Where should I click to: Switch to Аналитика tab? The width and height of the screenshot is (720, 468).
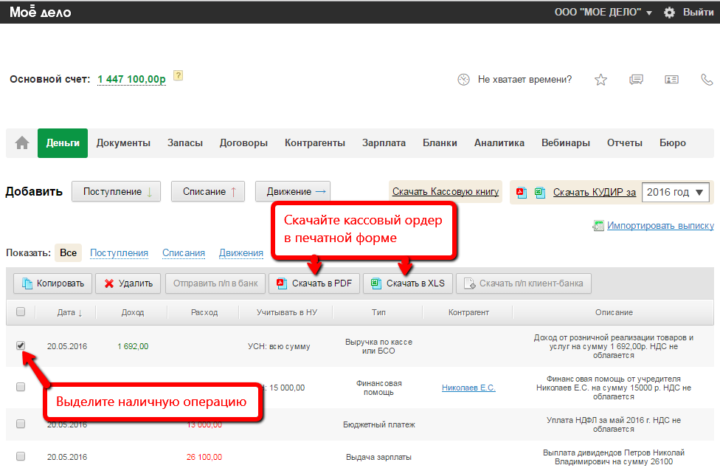click(x=499, y=143)
